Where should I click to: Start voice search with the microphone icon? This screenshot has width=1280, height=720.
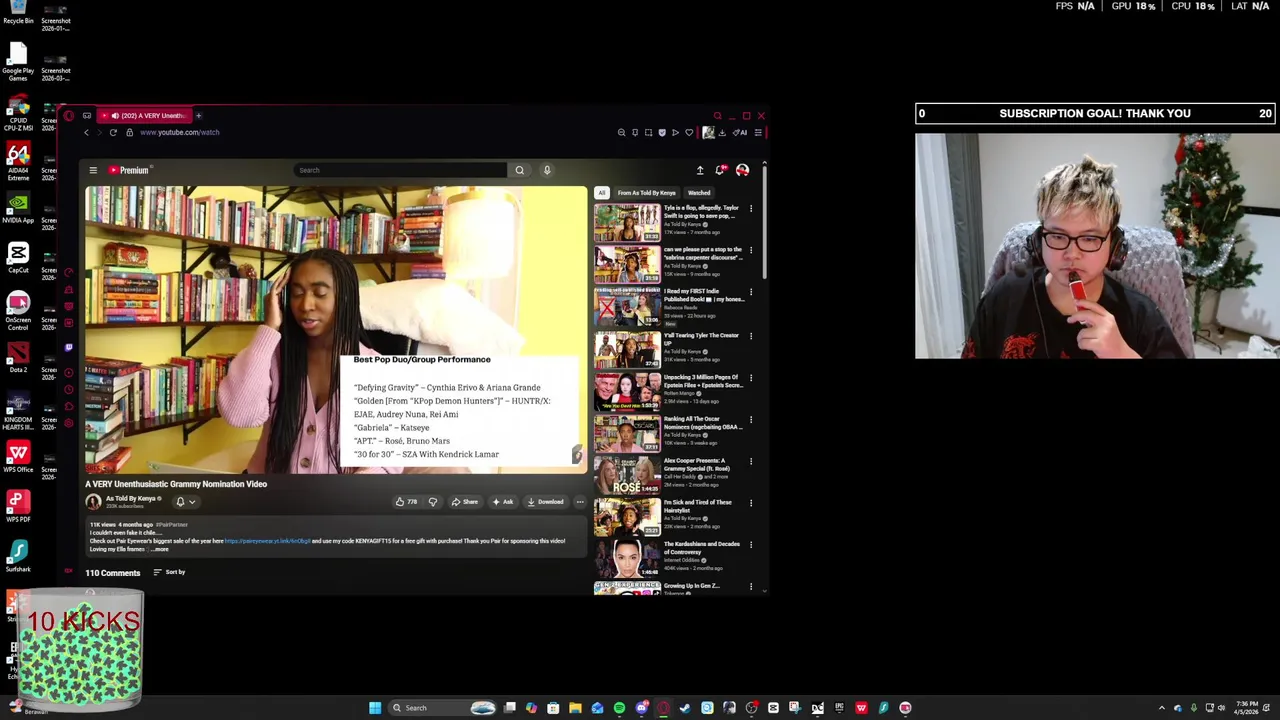coord(547,170)
